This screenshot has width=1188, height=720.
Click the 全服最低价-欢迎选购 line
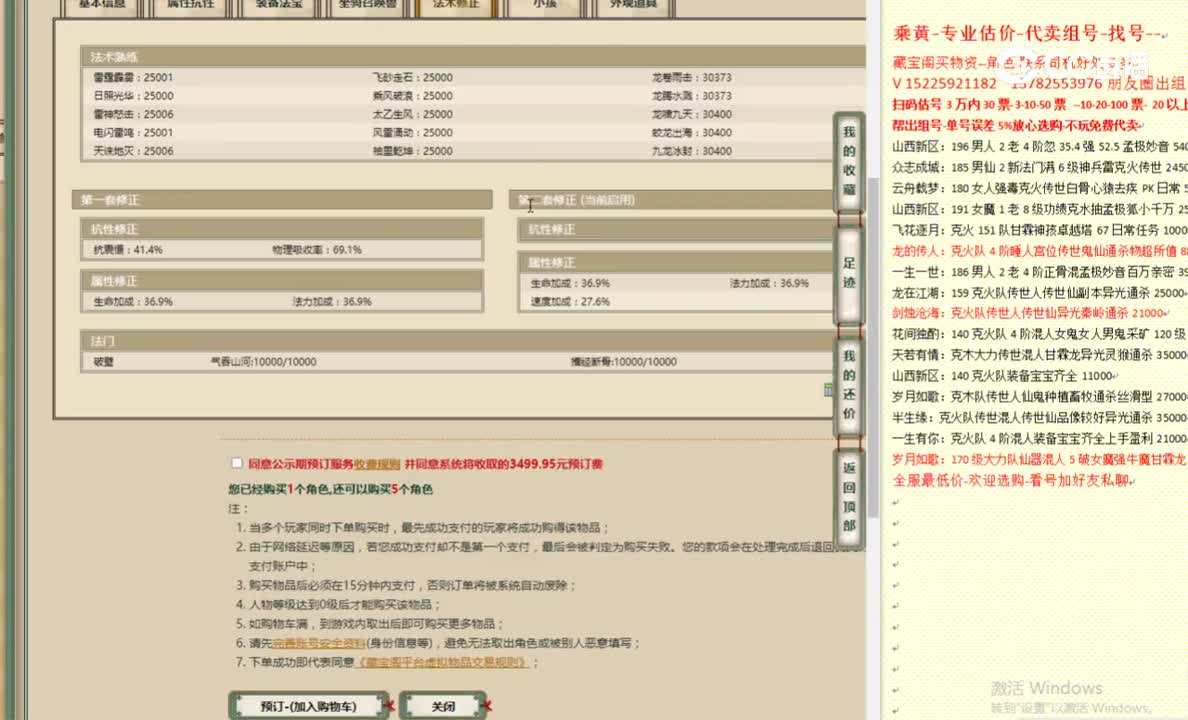click(1012, 481)
